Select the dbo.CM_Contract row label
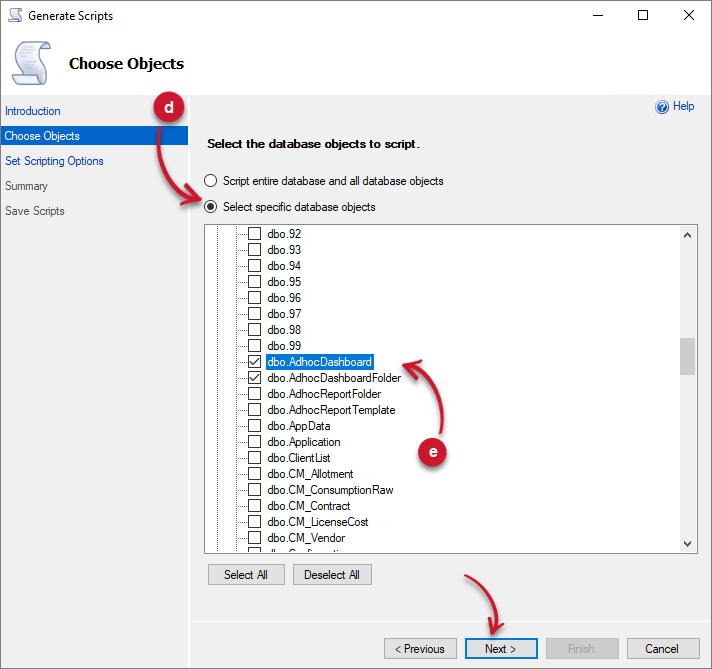The image size is (712, 669). coord(309,505)
